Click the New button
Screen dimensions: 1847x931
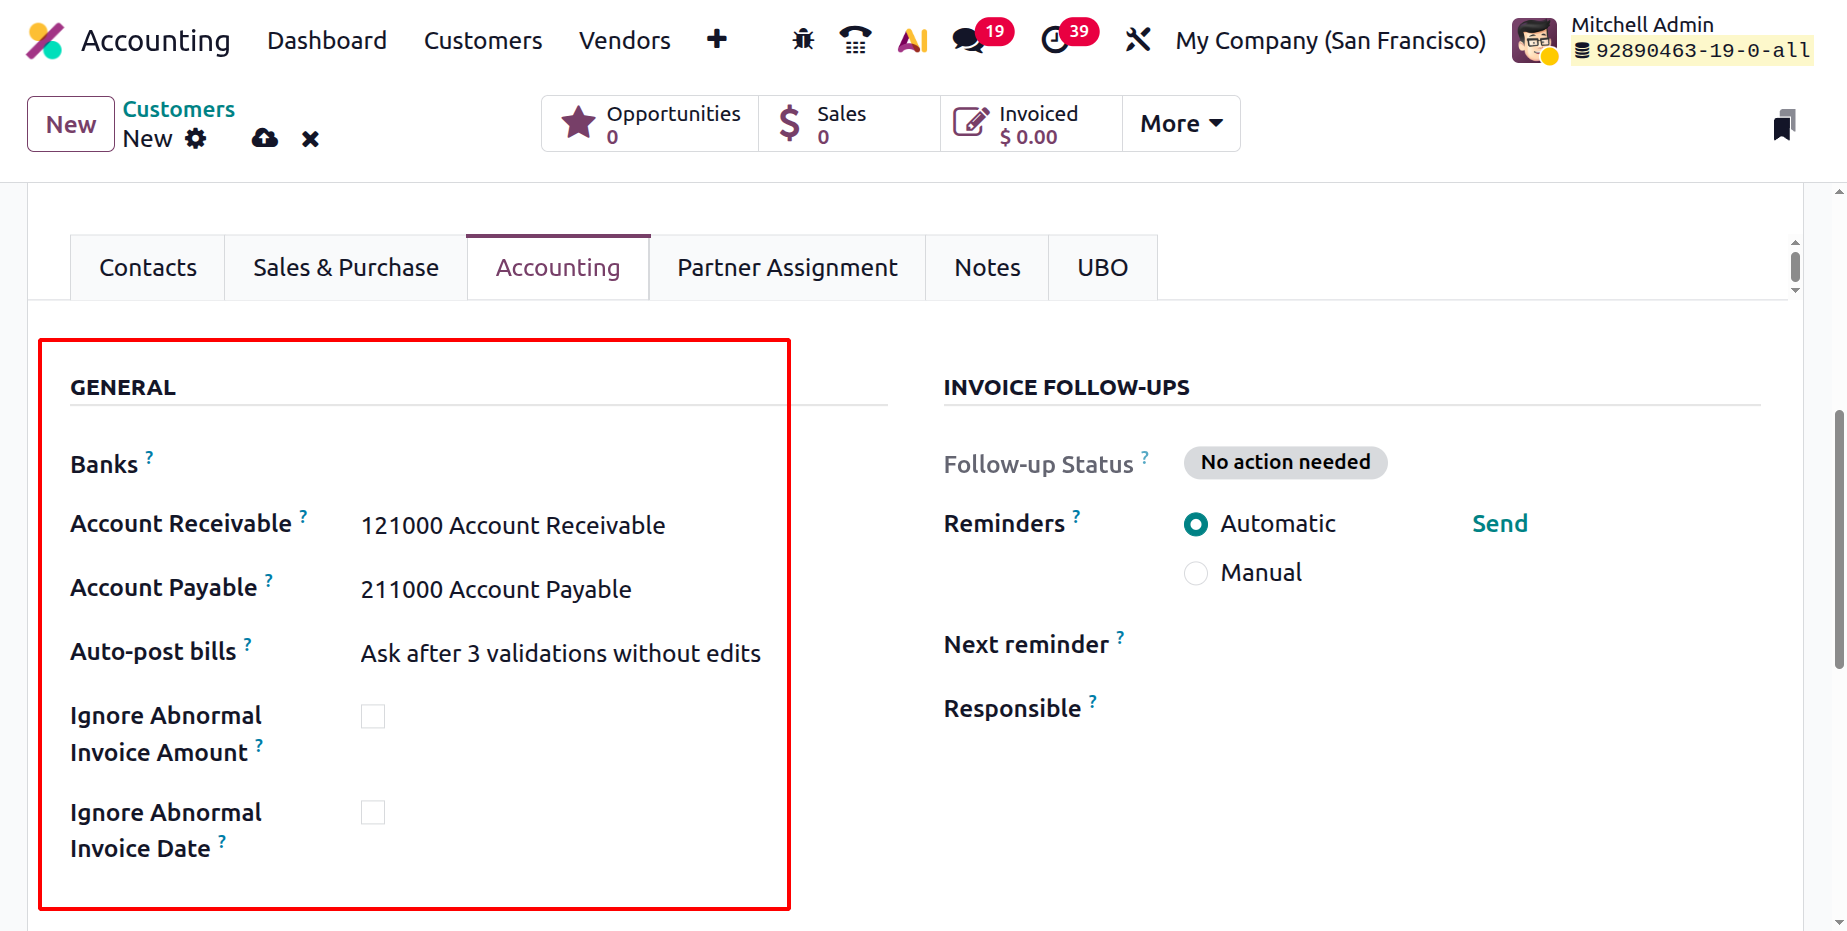click(71, 124)
